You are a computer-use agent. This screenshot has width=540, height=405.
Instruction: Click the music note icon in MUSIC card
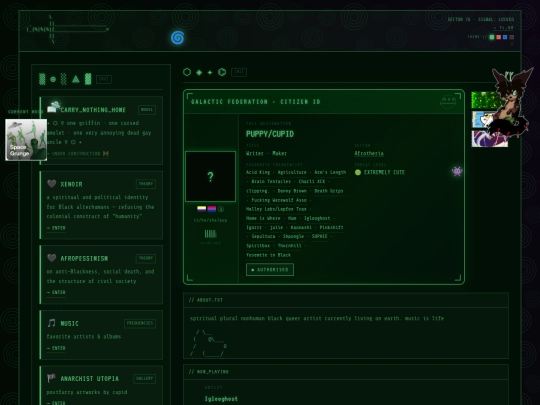tap(52, 323)
